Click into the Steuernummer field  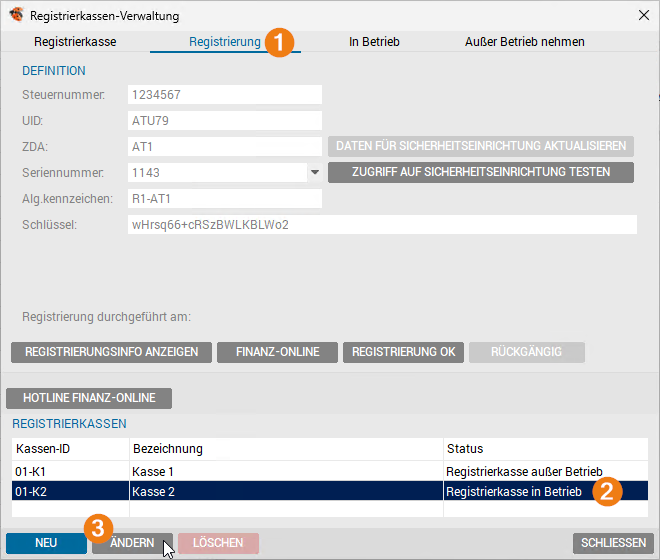pyautogui.click(x=225, y=95)
